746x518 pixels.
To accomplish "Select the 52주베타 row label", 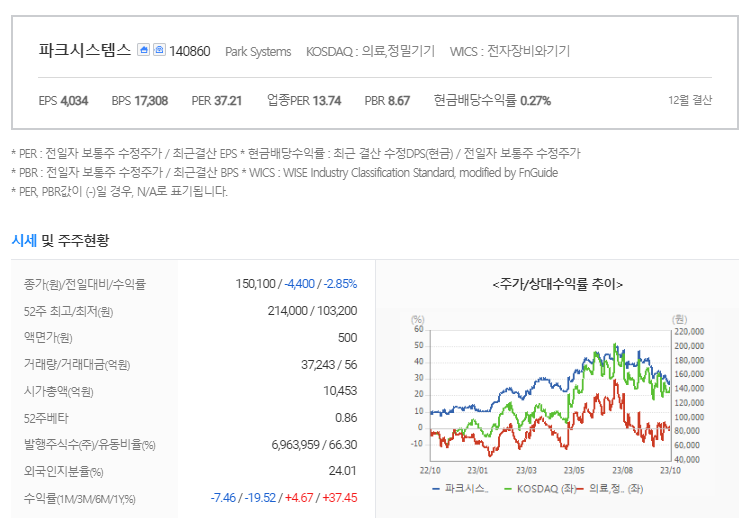I will [x=46, y=419].
